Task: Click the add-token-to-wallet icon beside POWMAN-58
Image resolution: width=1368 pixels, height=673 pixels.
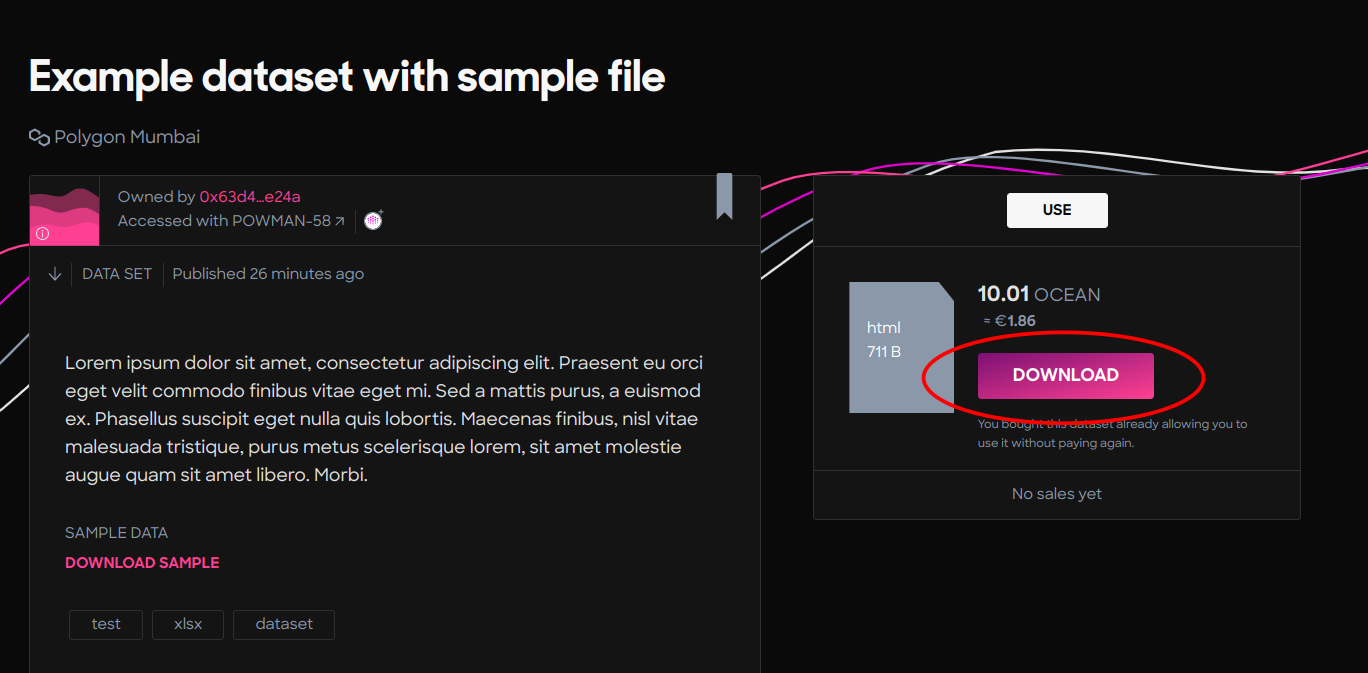Action: 373,221
